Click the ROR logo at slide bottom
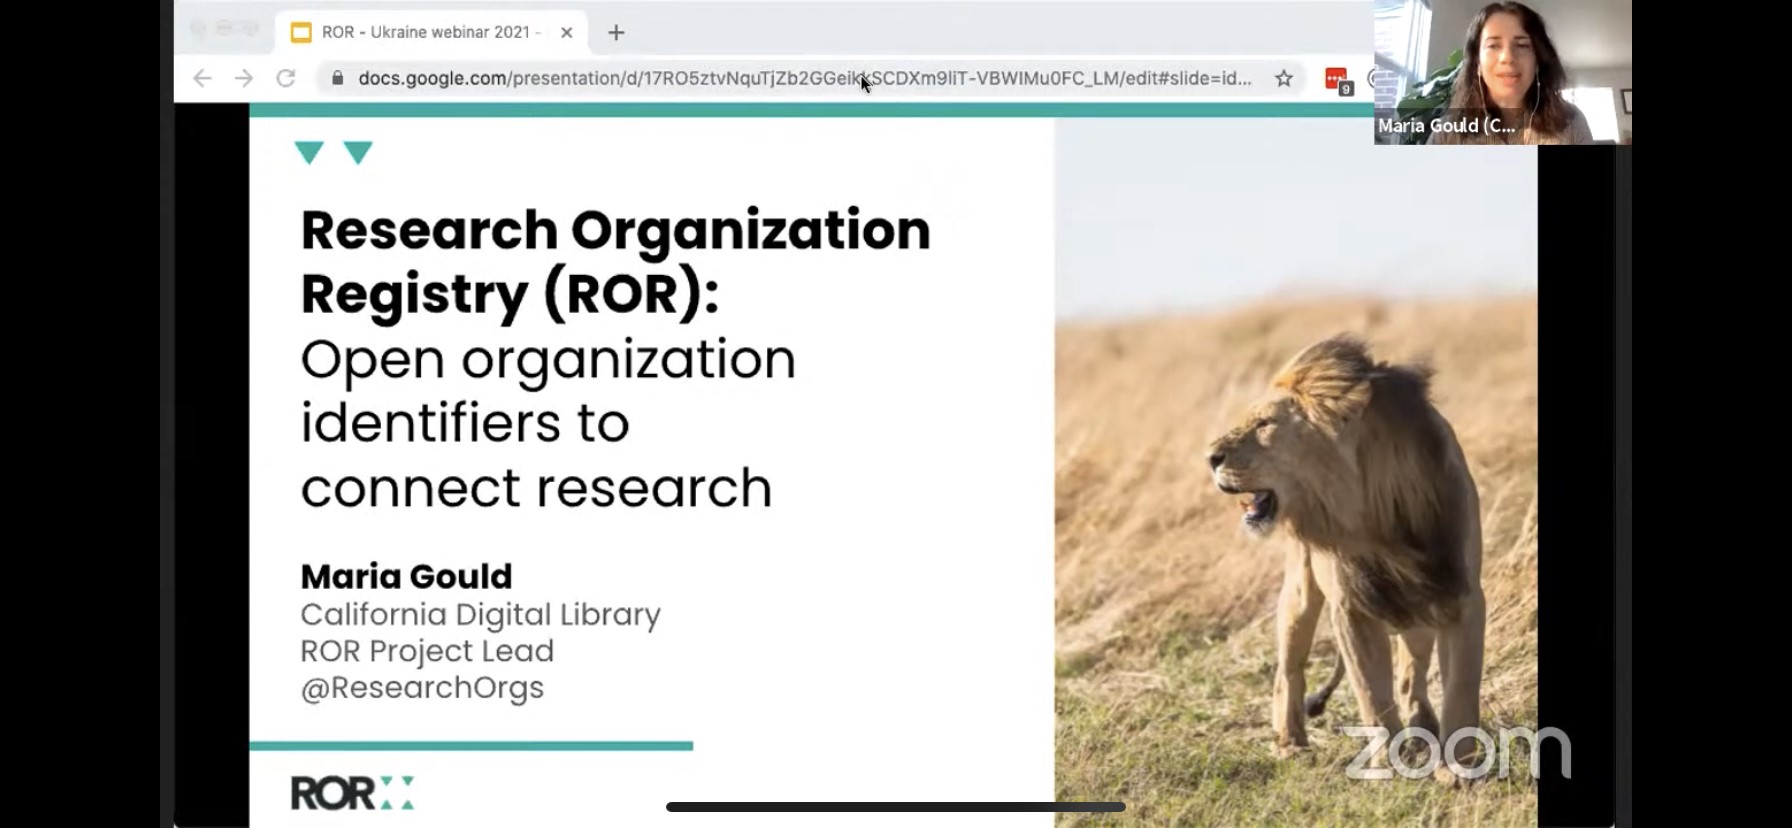The image size is (1792, 828). click(x=351, y=793)
